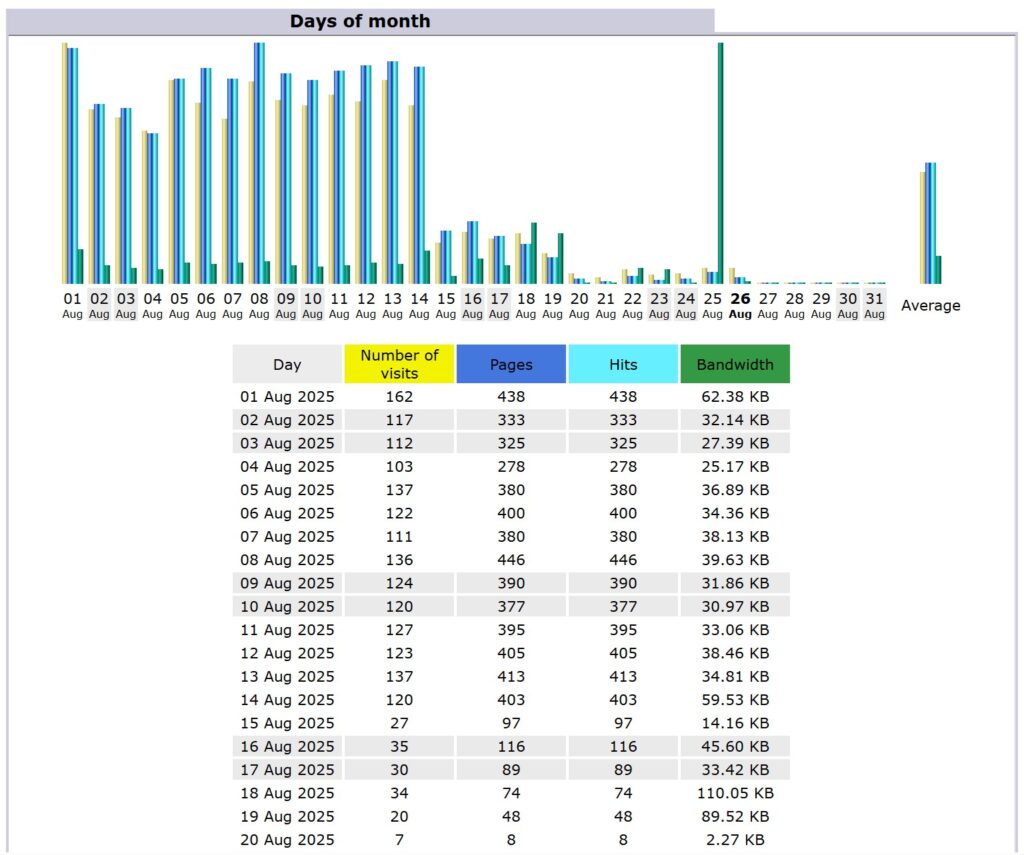1024x855 pixels.
Task: Click the yellow visits bar for 01 Aug
Action: [x=63, y=160]
